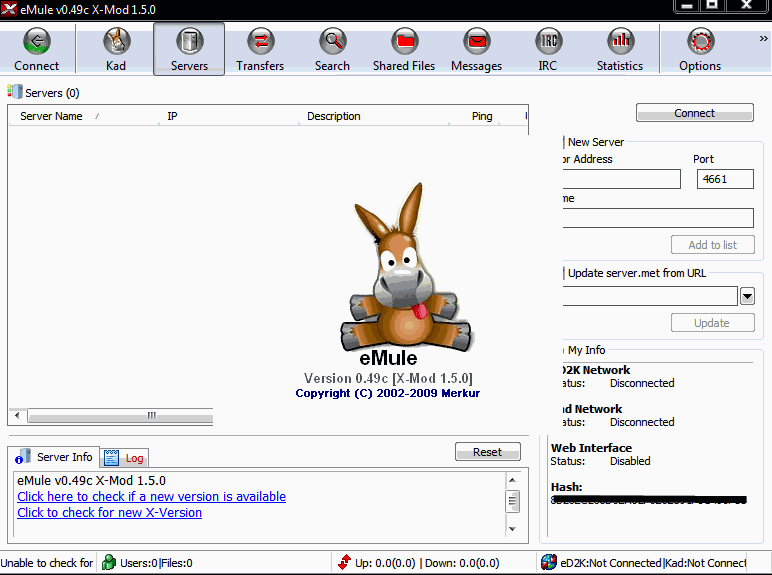
Task: Sort by IP column
Action: [229, 116]
